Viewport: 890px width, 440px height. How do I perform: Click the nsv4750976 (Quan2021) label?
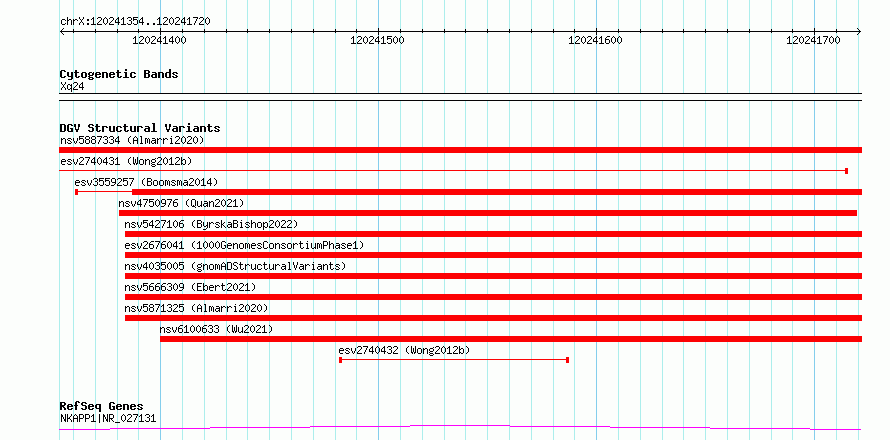point(181,203)
